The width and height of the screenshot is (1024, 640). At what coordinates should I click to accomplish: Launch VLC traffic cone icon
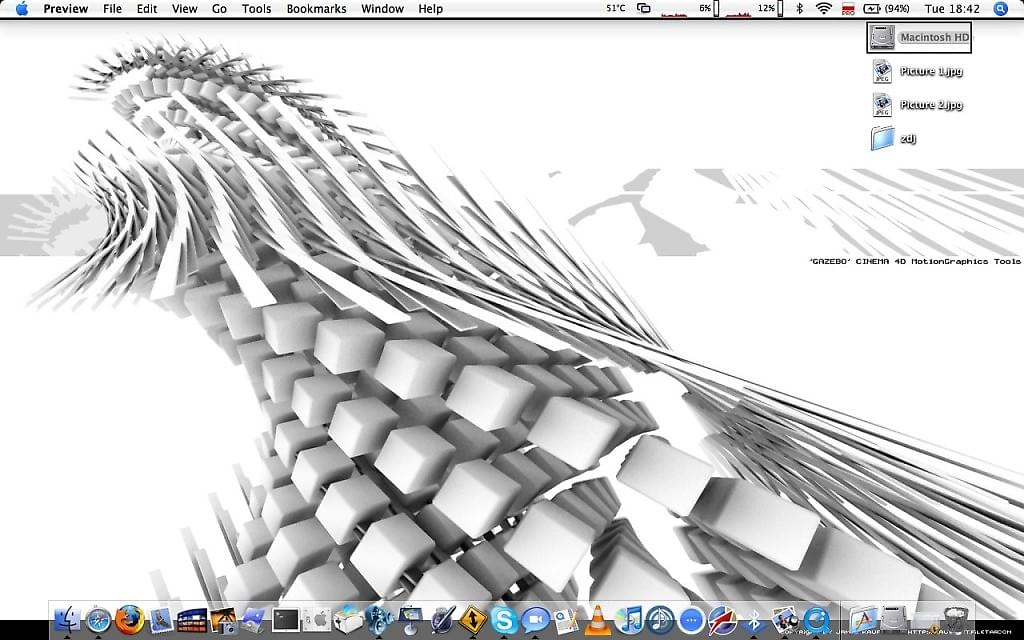(598, 620)
